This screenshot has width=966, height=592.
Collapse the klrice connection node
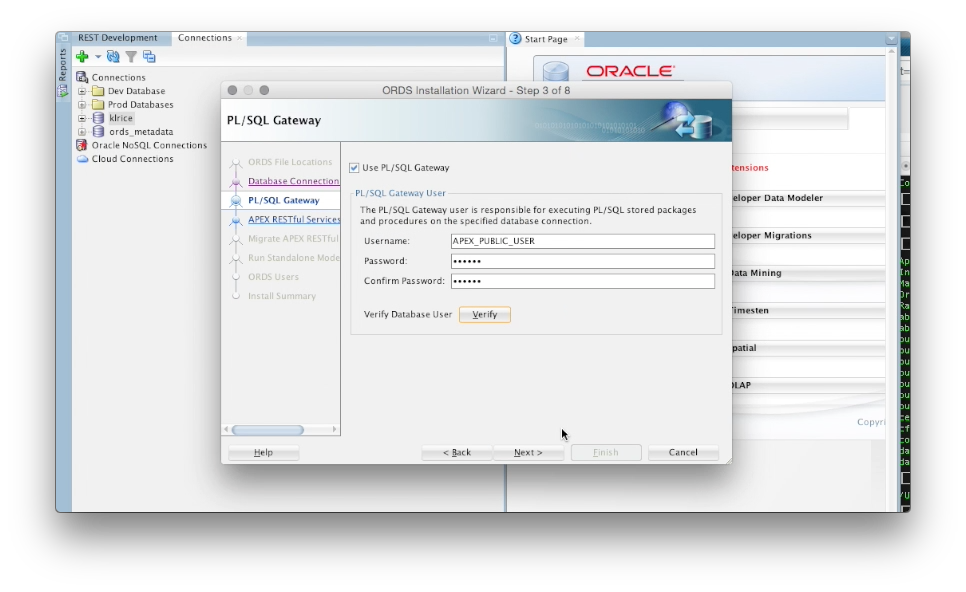pyautogui.click(x=81, y=118)
